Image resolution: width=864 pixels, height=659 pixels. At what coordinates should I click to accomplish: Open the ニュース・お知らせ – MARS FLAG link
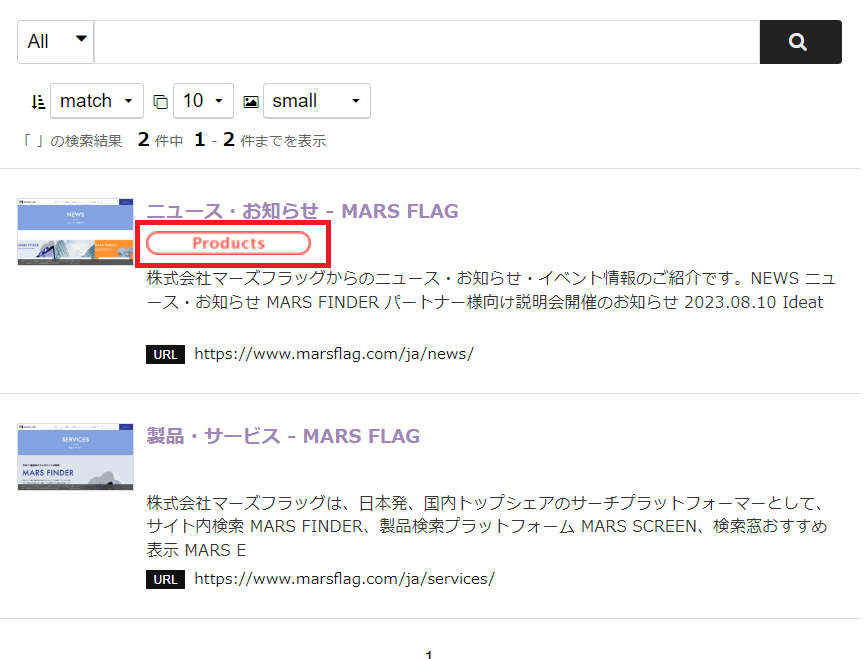[x=302, y=211]
